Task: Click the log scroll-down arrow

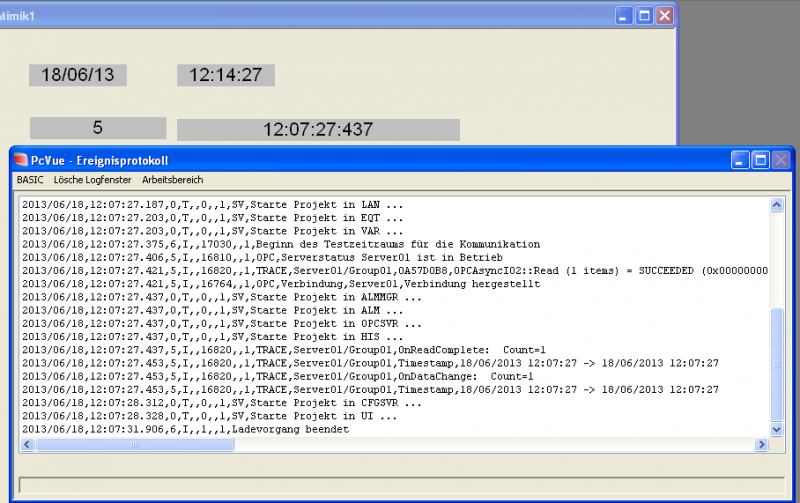Action: (x=777, y=430)
